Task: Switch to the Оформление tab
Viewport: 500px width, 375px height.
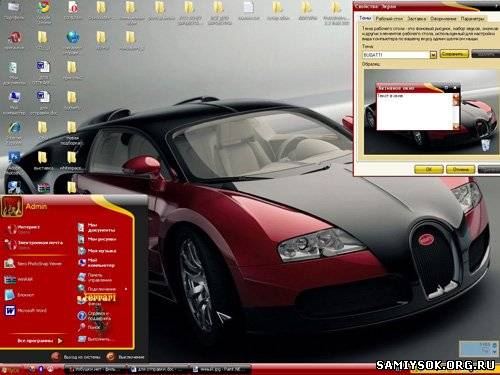Action: point(443,19)
